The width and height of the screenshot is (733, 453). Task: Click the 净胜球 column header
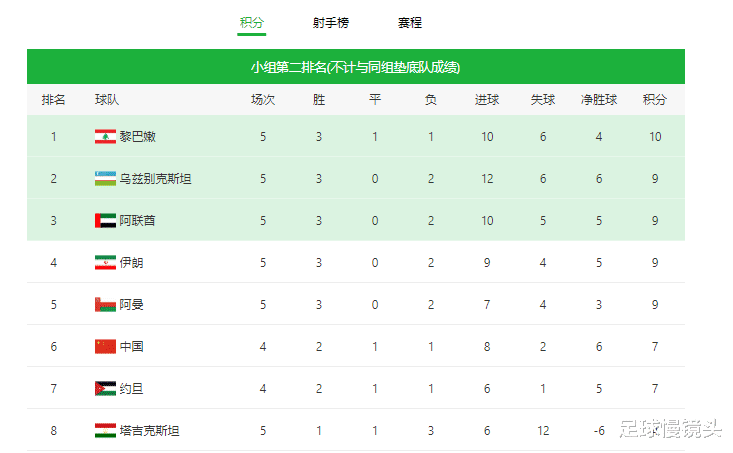(x=599, y=100)
